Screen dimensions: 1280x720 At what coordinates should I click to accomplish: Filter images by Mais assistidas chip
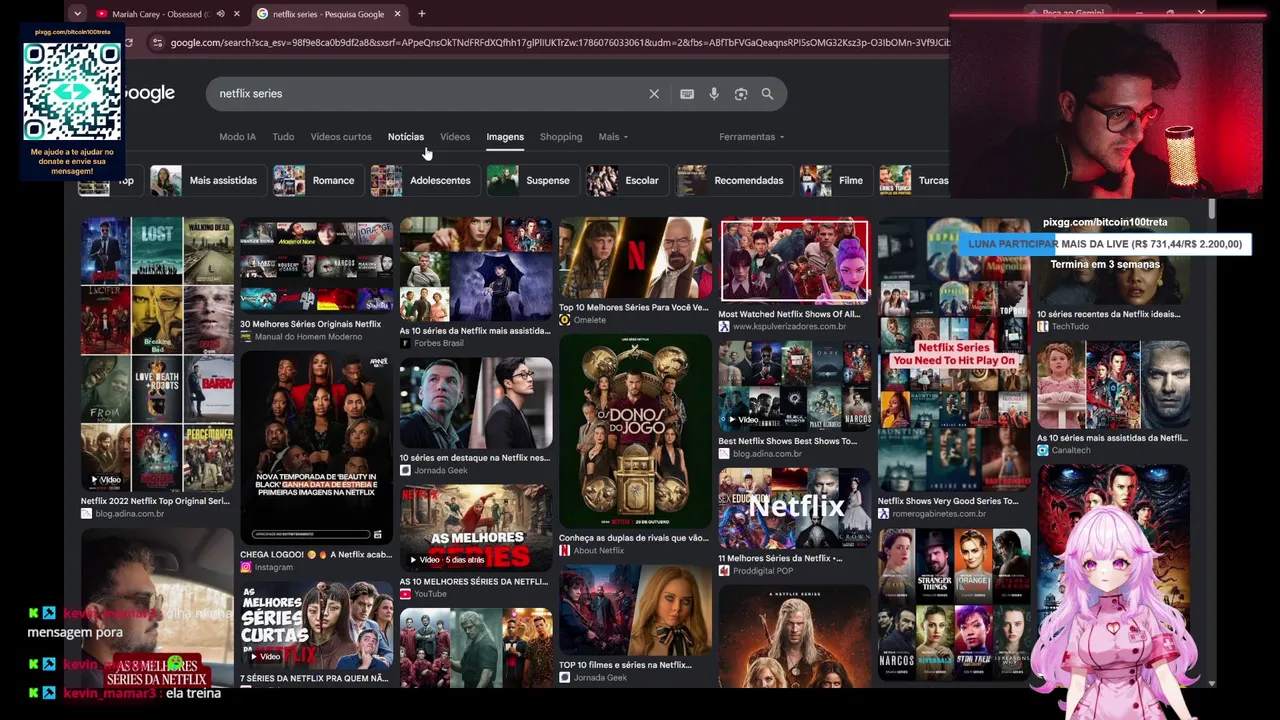click(x=206, y=181)
